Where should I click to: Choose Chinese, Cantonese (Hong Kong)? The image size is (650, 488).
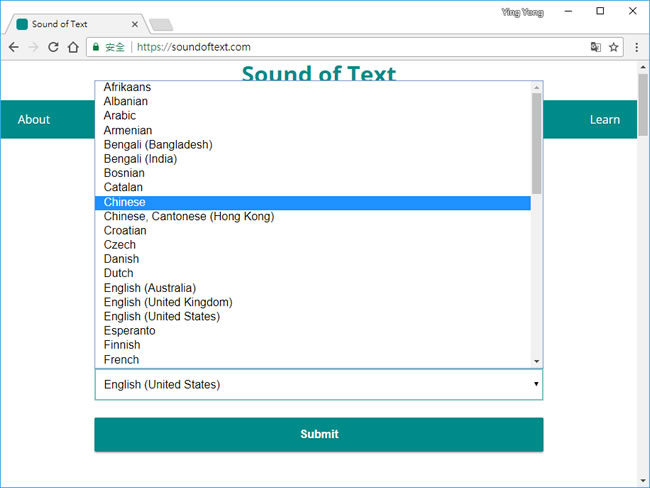pyautogui.click(x=313, y=216)
